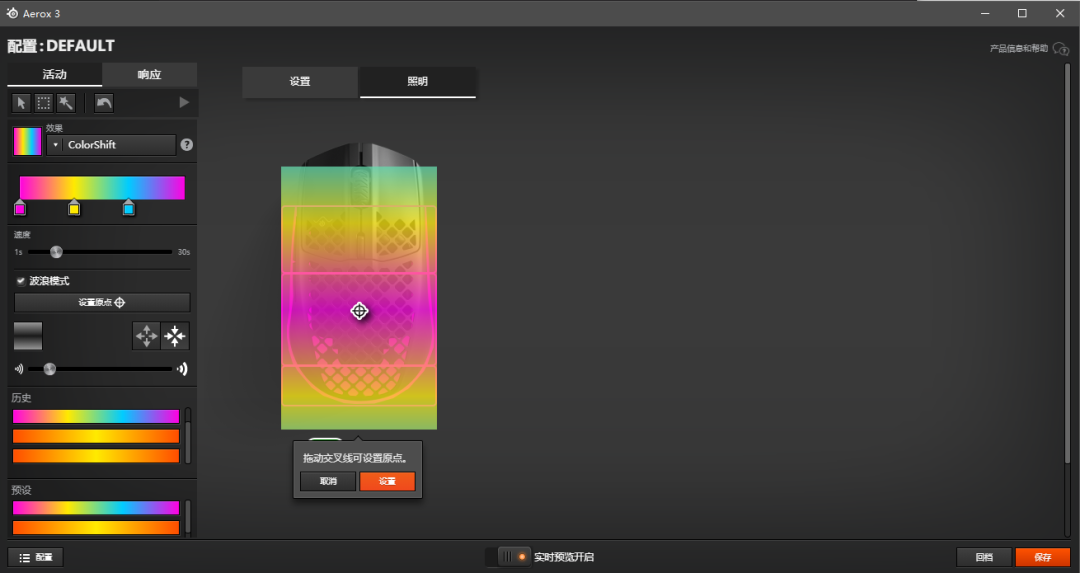Click the 预设 list scrollbar

point(188,517)
